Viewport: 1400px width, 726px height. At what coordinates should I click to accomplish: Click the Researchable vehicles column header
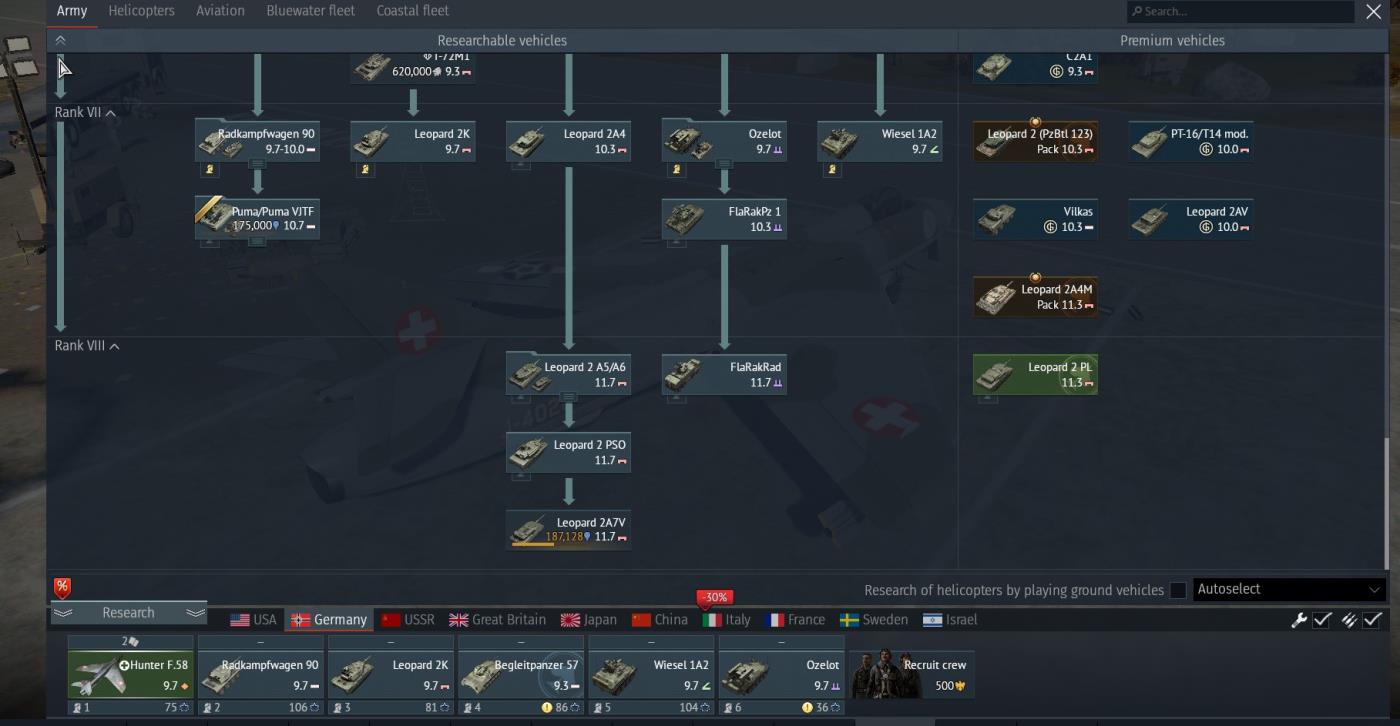click(x=502, y=40)
